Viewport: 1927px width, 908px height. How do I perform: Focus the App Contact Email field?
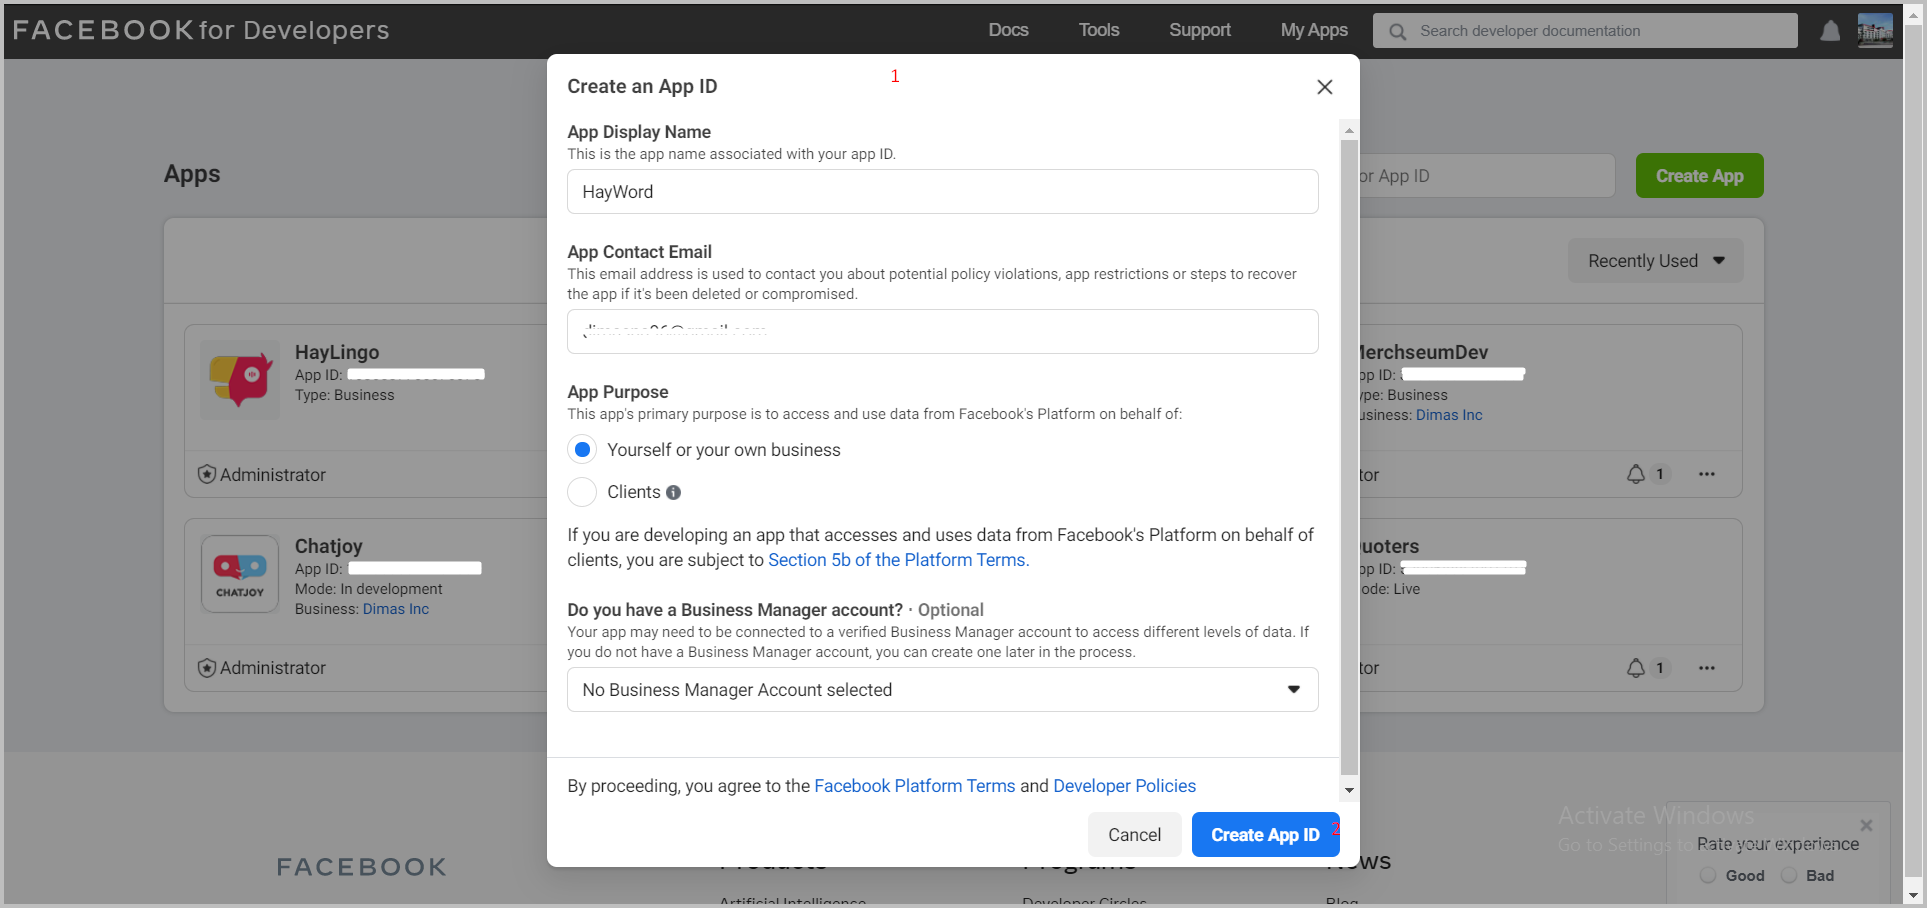coord(942,332)
